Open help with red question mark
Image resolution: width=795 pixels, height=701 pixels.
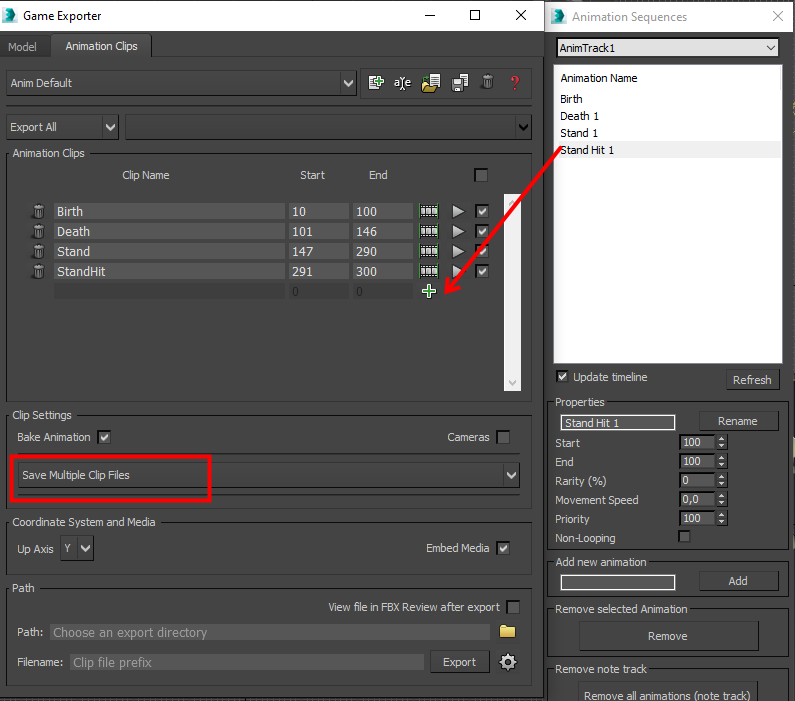[515, 82]
